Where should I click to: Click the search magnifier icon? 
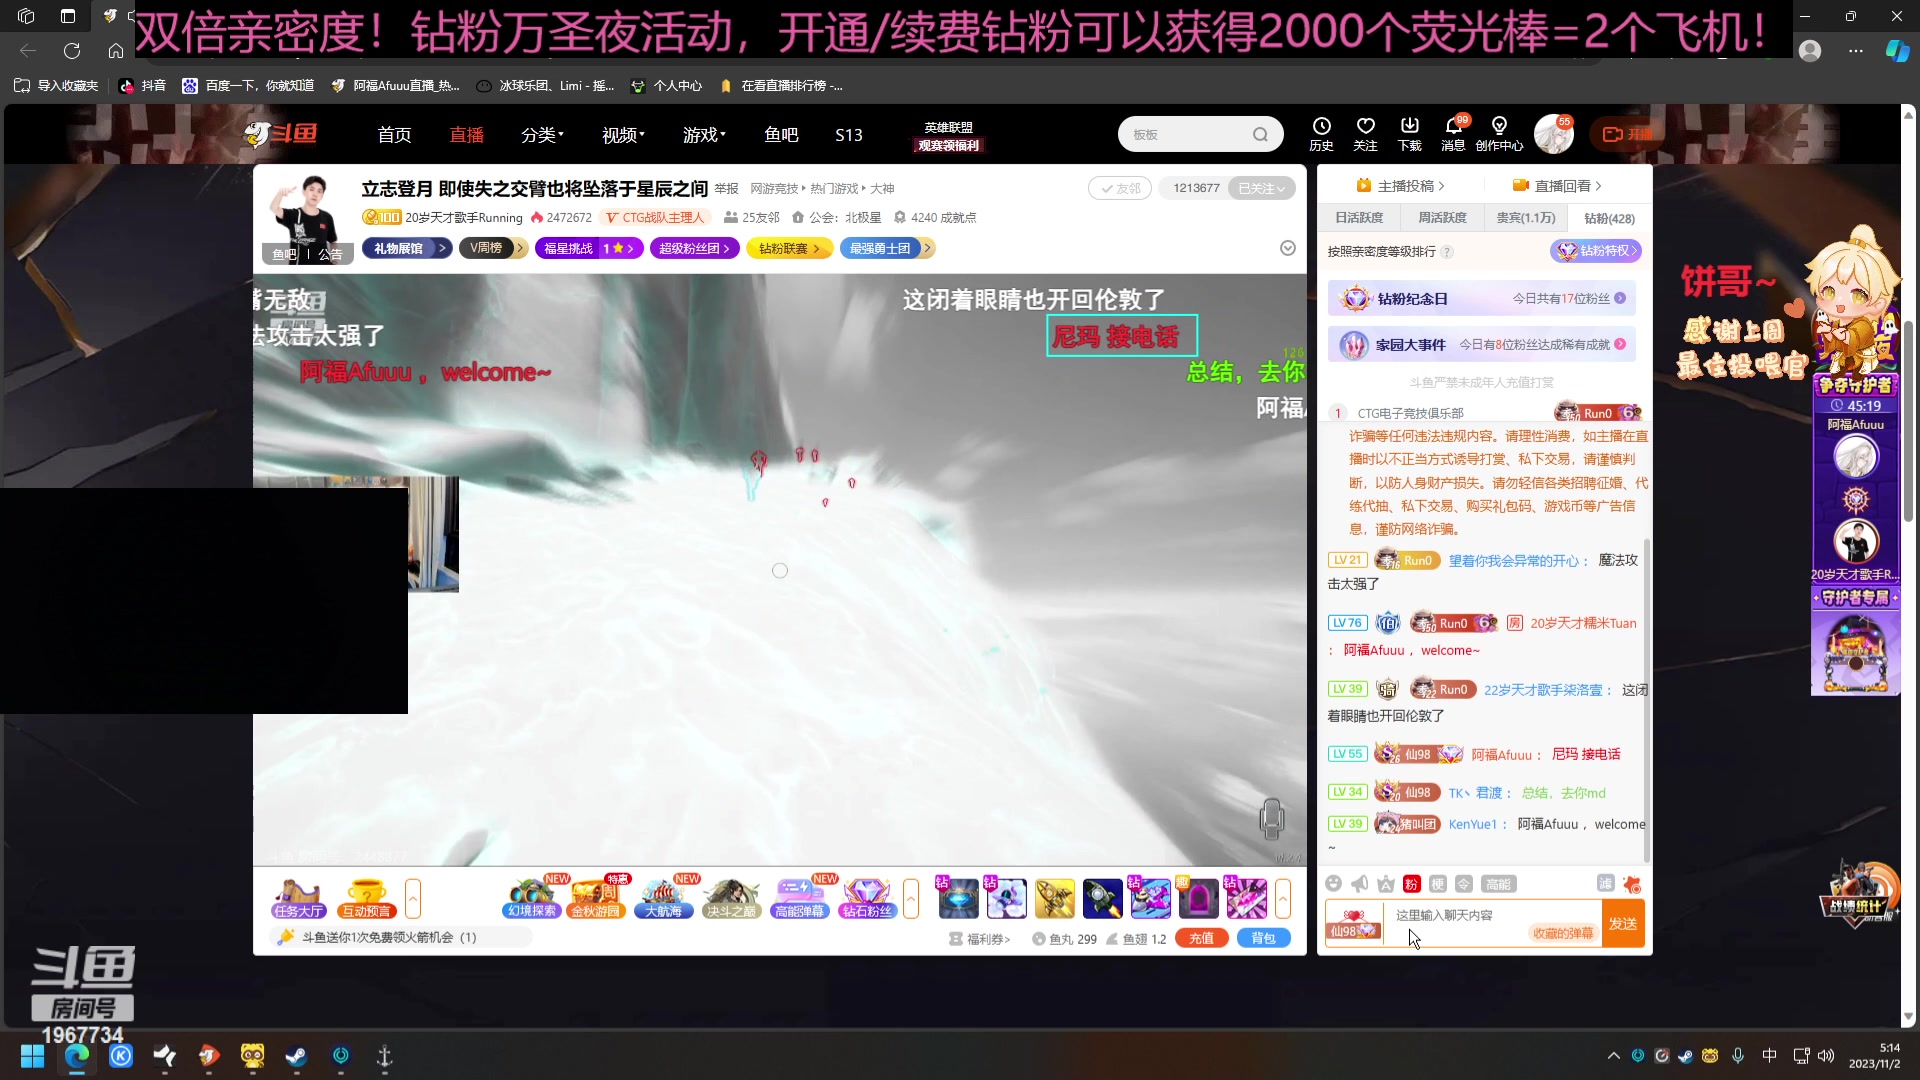[x=1260, y=134]
